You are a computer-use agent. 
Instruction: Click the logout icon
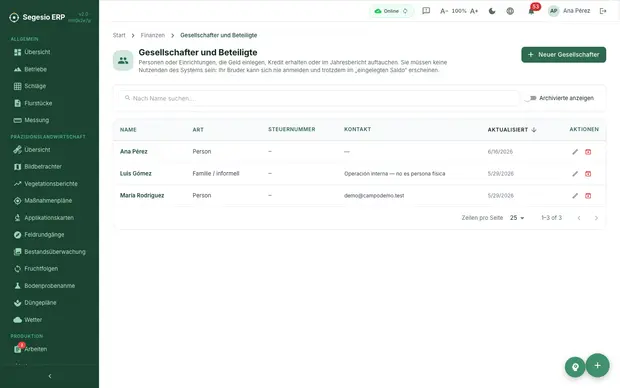tap(603, 11)
